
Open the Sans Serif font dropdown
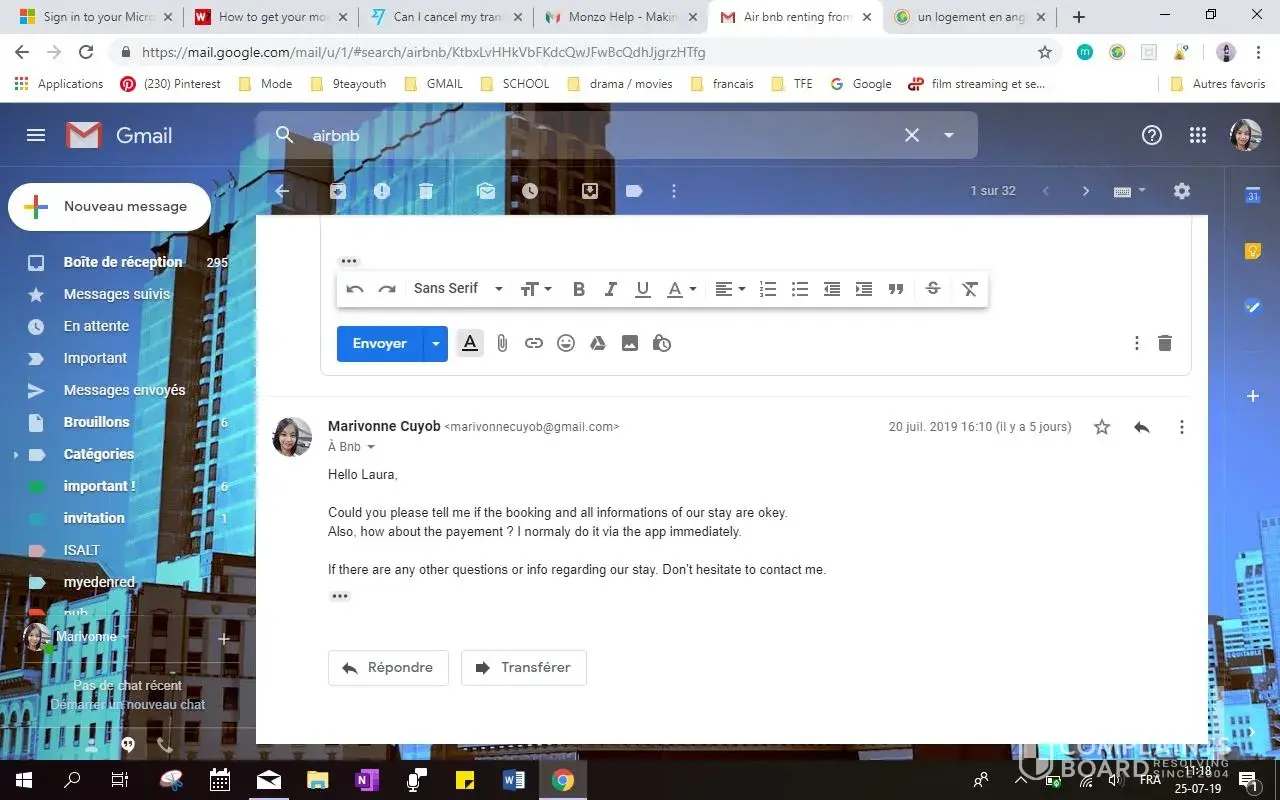pos(458,289)
